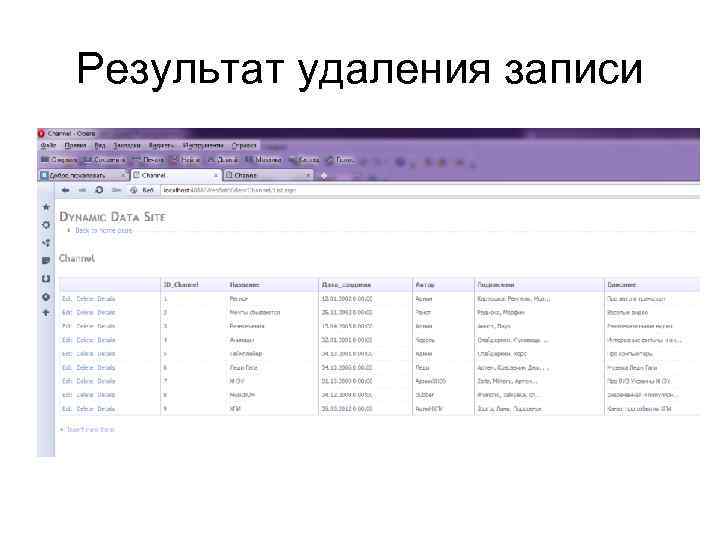Sort by the ID_Channel column header

181,285
